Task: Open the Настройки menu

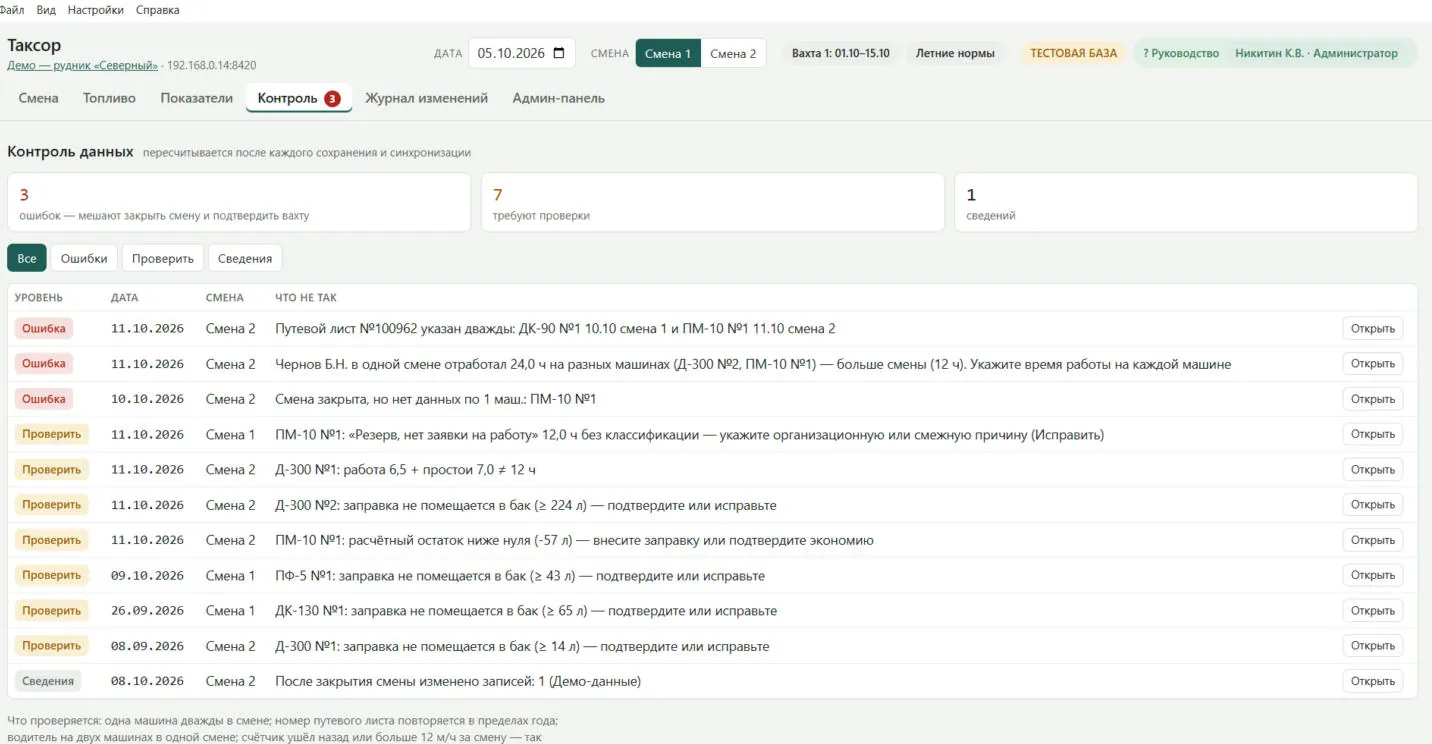Action: [x=96, y=10]
